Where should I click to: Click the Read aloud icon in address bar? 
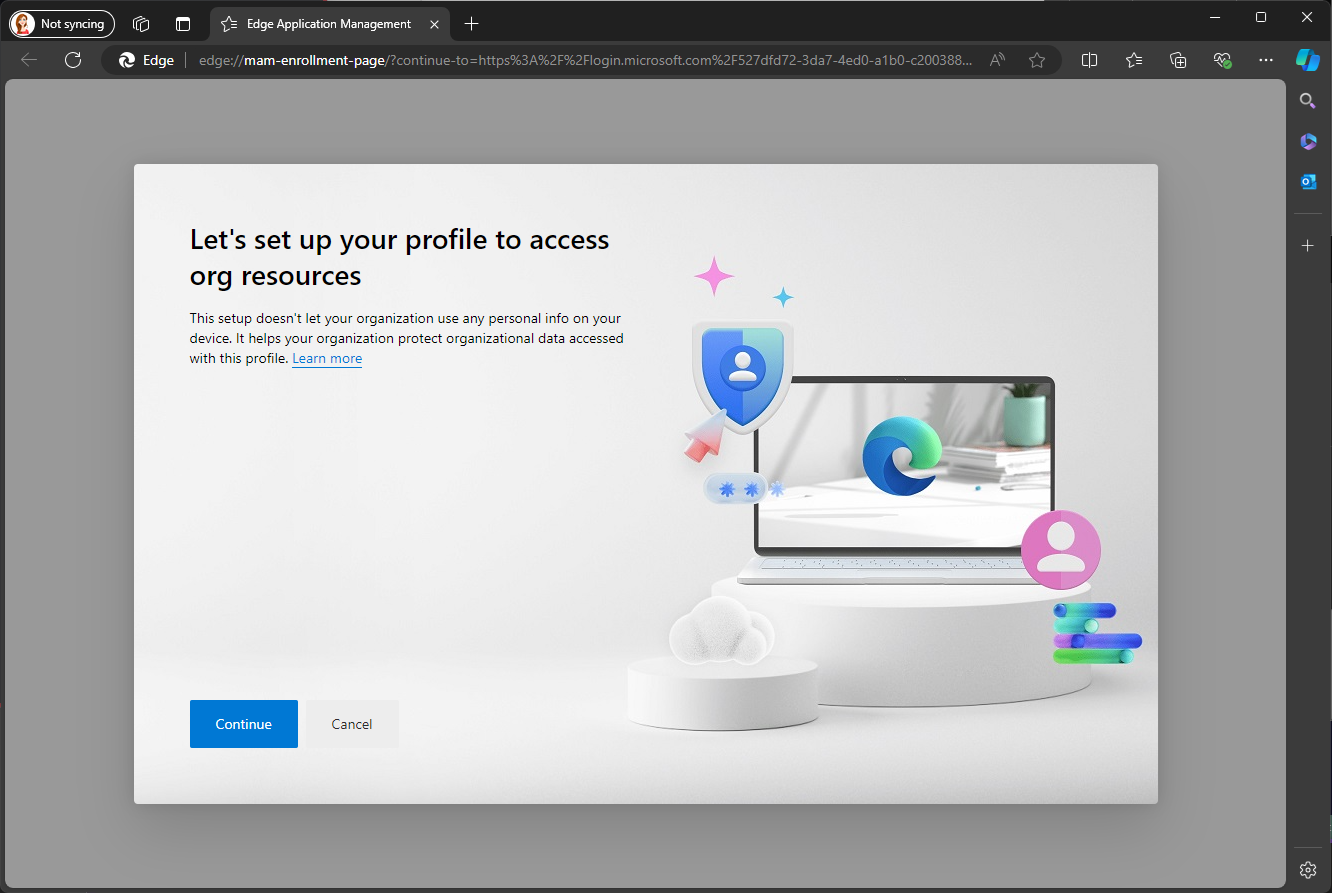pos(997,60)
